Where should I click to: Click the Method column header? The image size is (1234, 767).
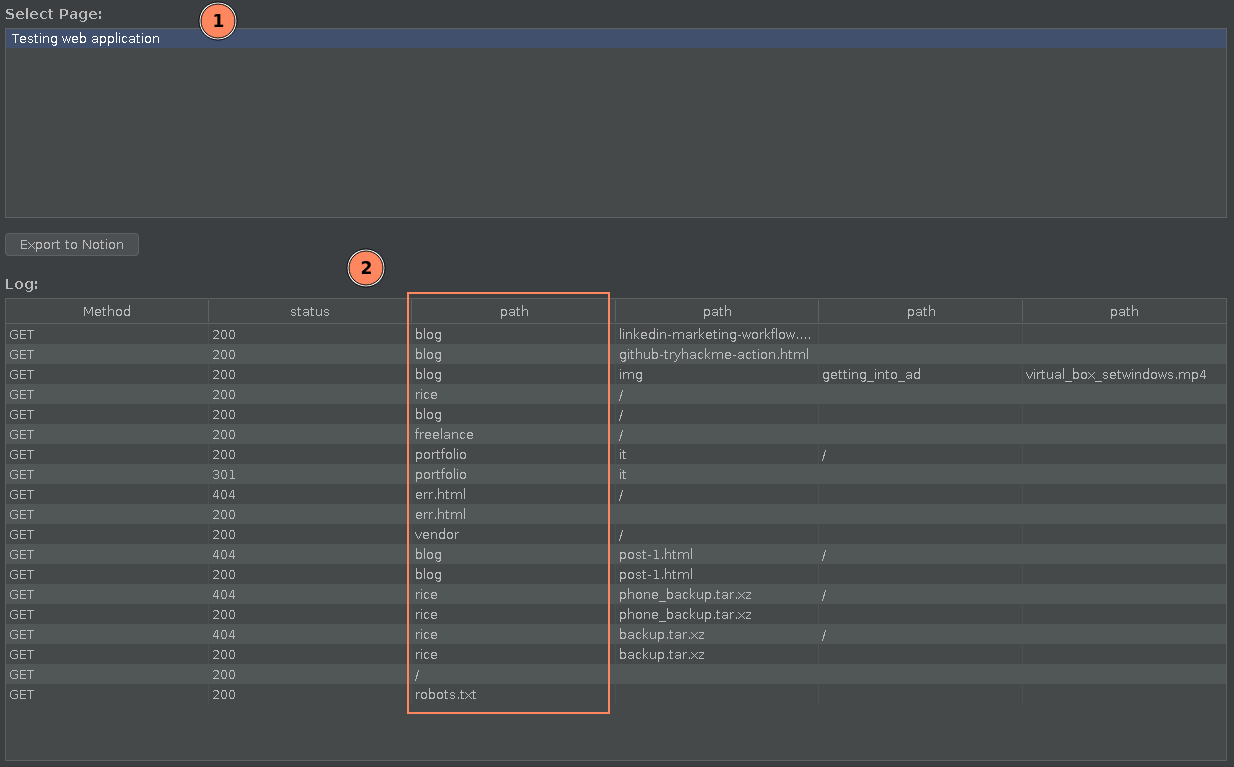pos(107,312)
